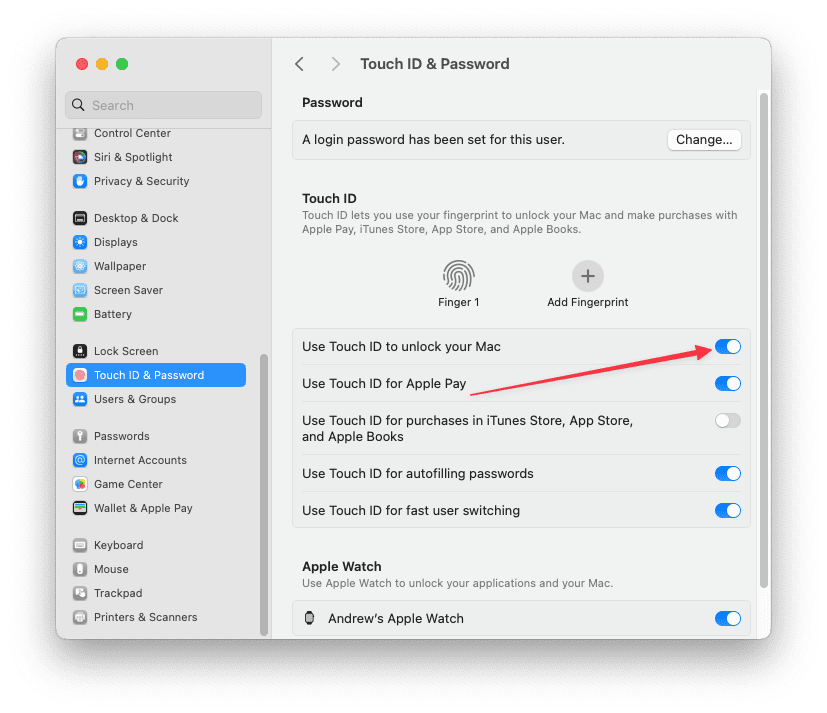Click the main pane vertical scrollbar
The image size is (827, 713).
click(763, 340)
